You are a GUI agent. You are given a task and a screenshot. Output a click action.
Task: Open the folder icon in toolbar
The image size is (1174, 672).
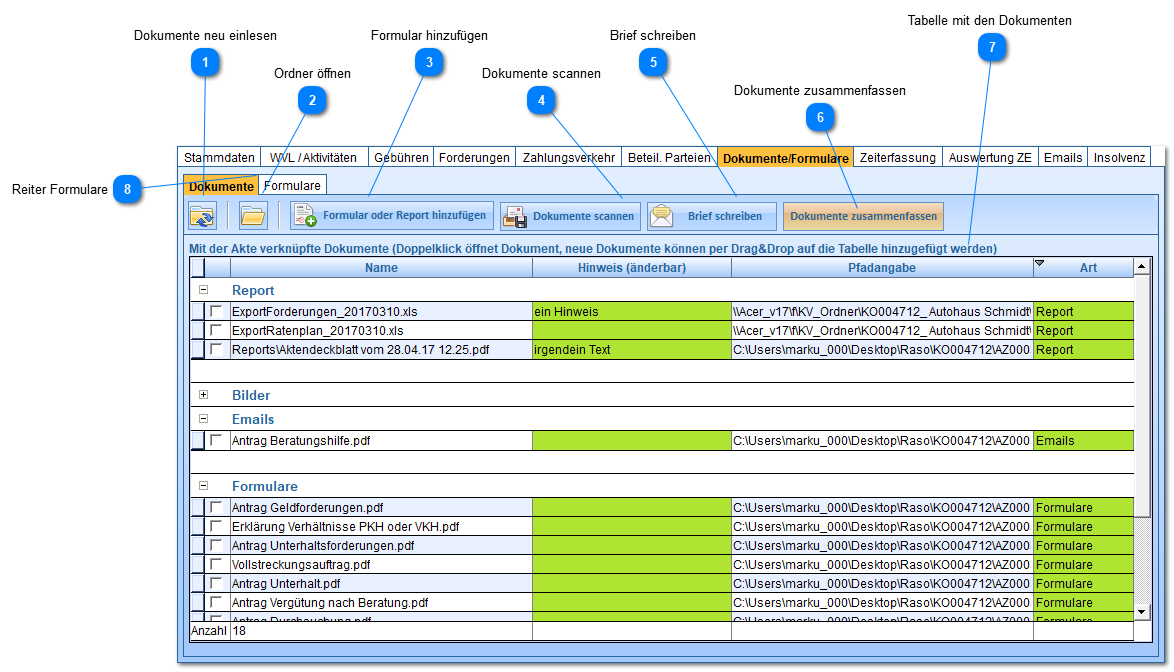(x=252, y=216)
